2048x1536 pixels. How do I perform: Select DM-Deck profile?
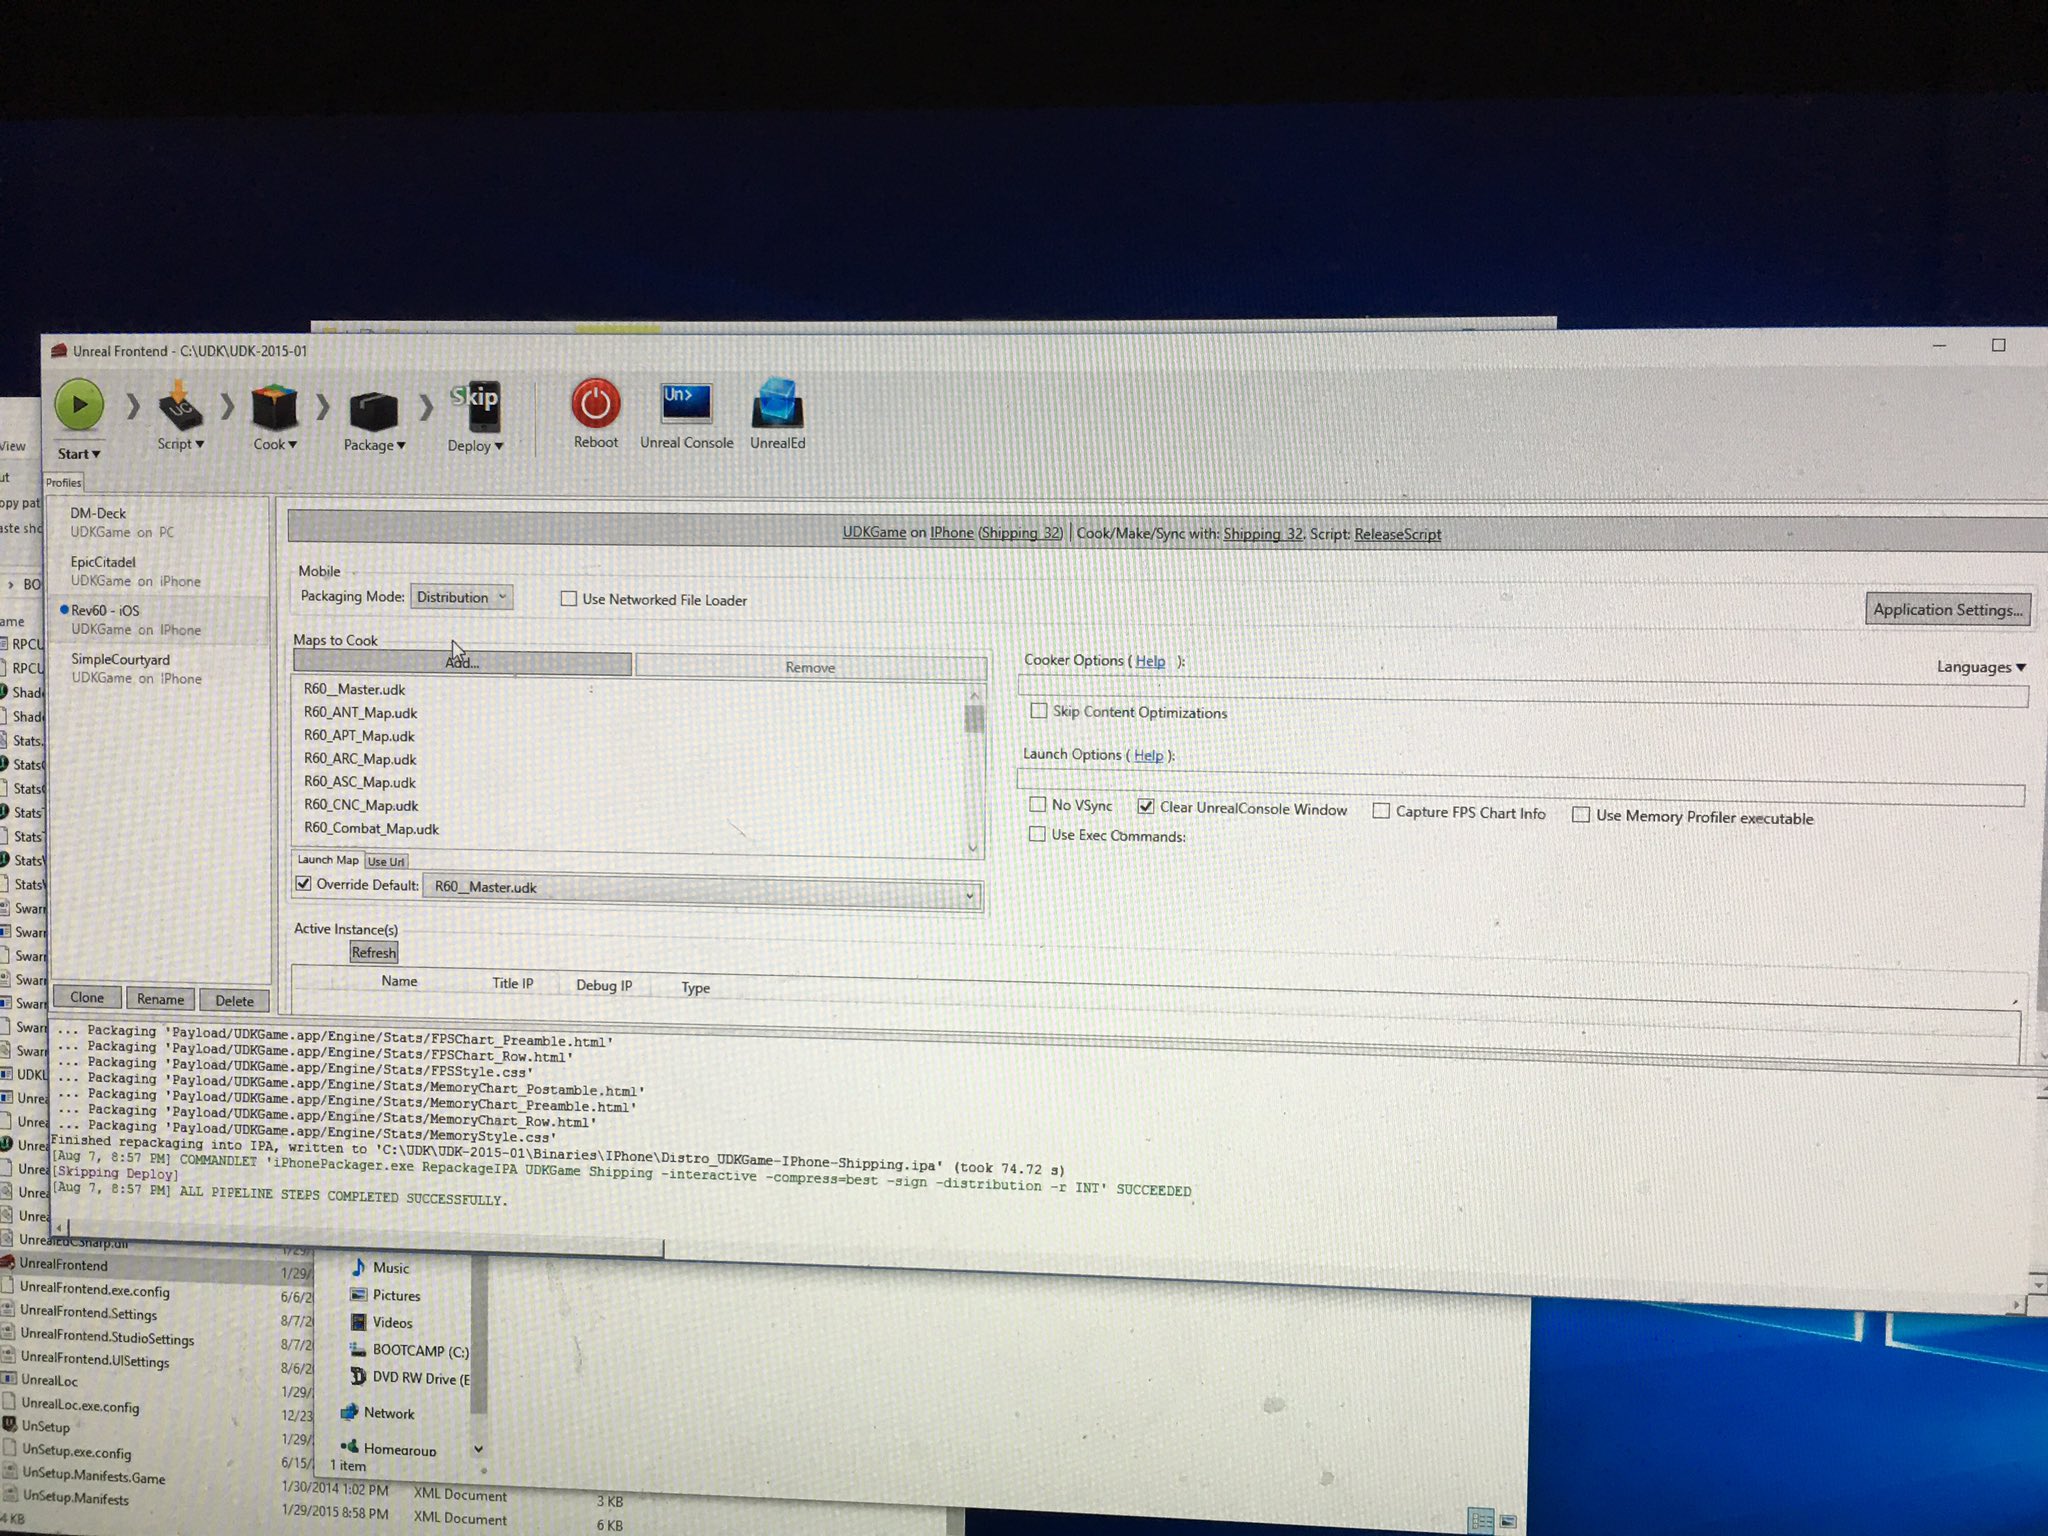coord(160,522)
